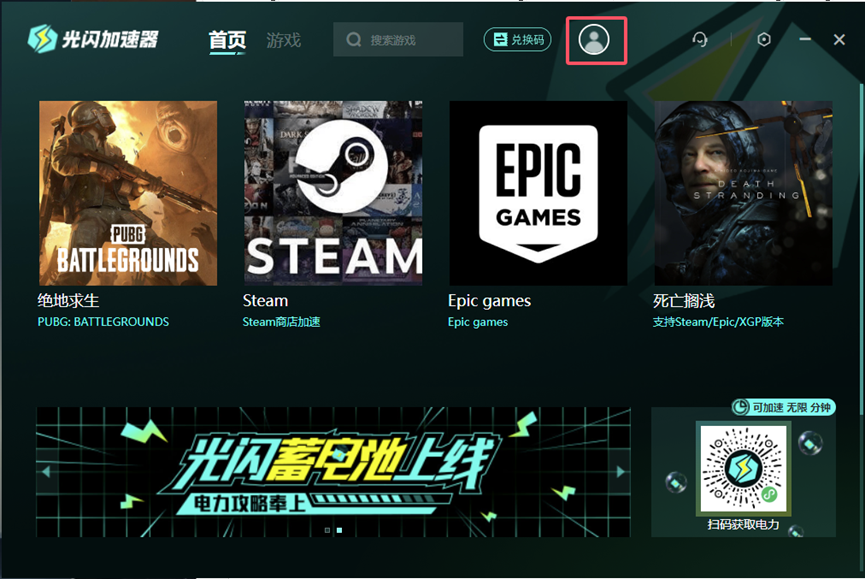Open the user account avatar
Screen dimensions: 865x579
point(594,40)
